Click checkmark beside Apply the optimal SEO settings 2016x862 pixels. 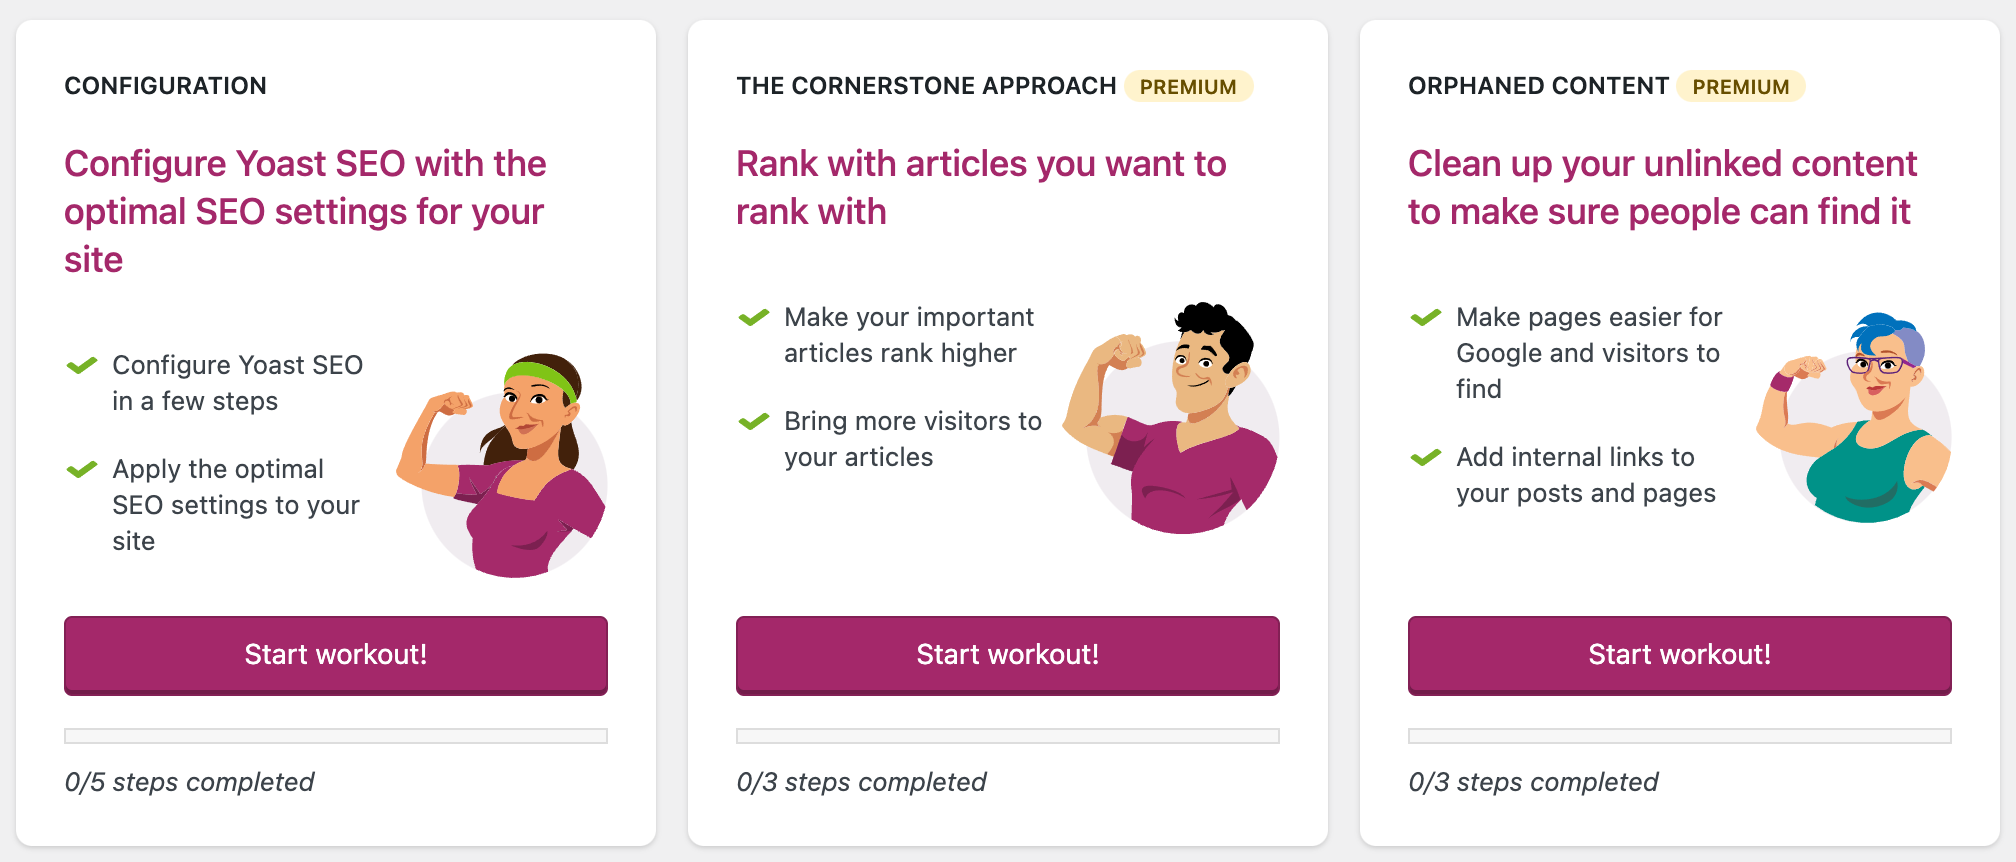pyautogui.click(x=82, y=469)
